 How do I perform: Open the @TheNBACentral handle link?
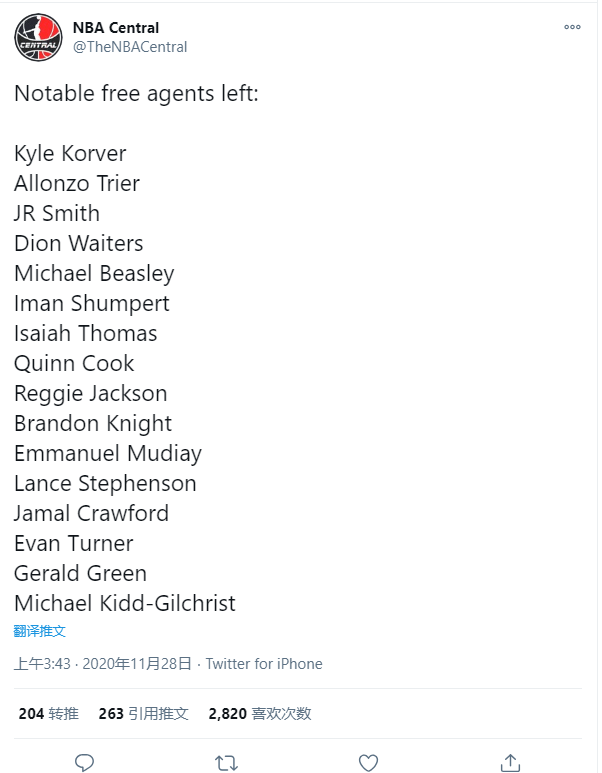pos(130,47)
